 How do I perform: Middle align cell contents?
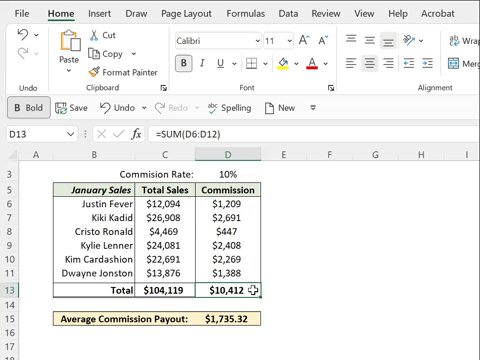(x=369, y=40)
